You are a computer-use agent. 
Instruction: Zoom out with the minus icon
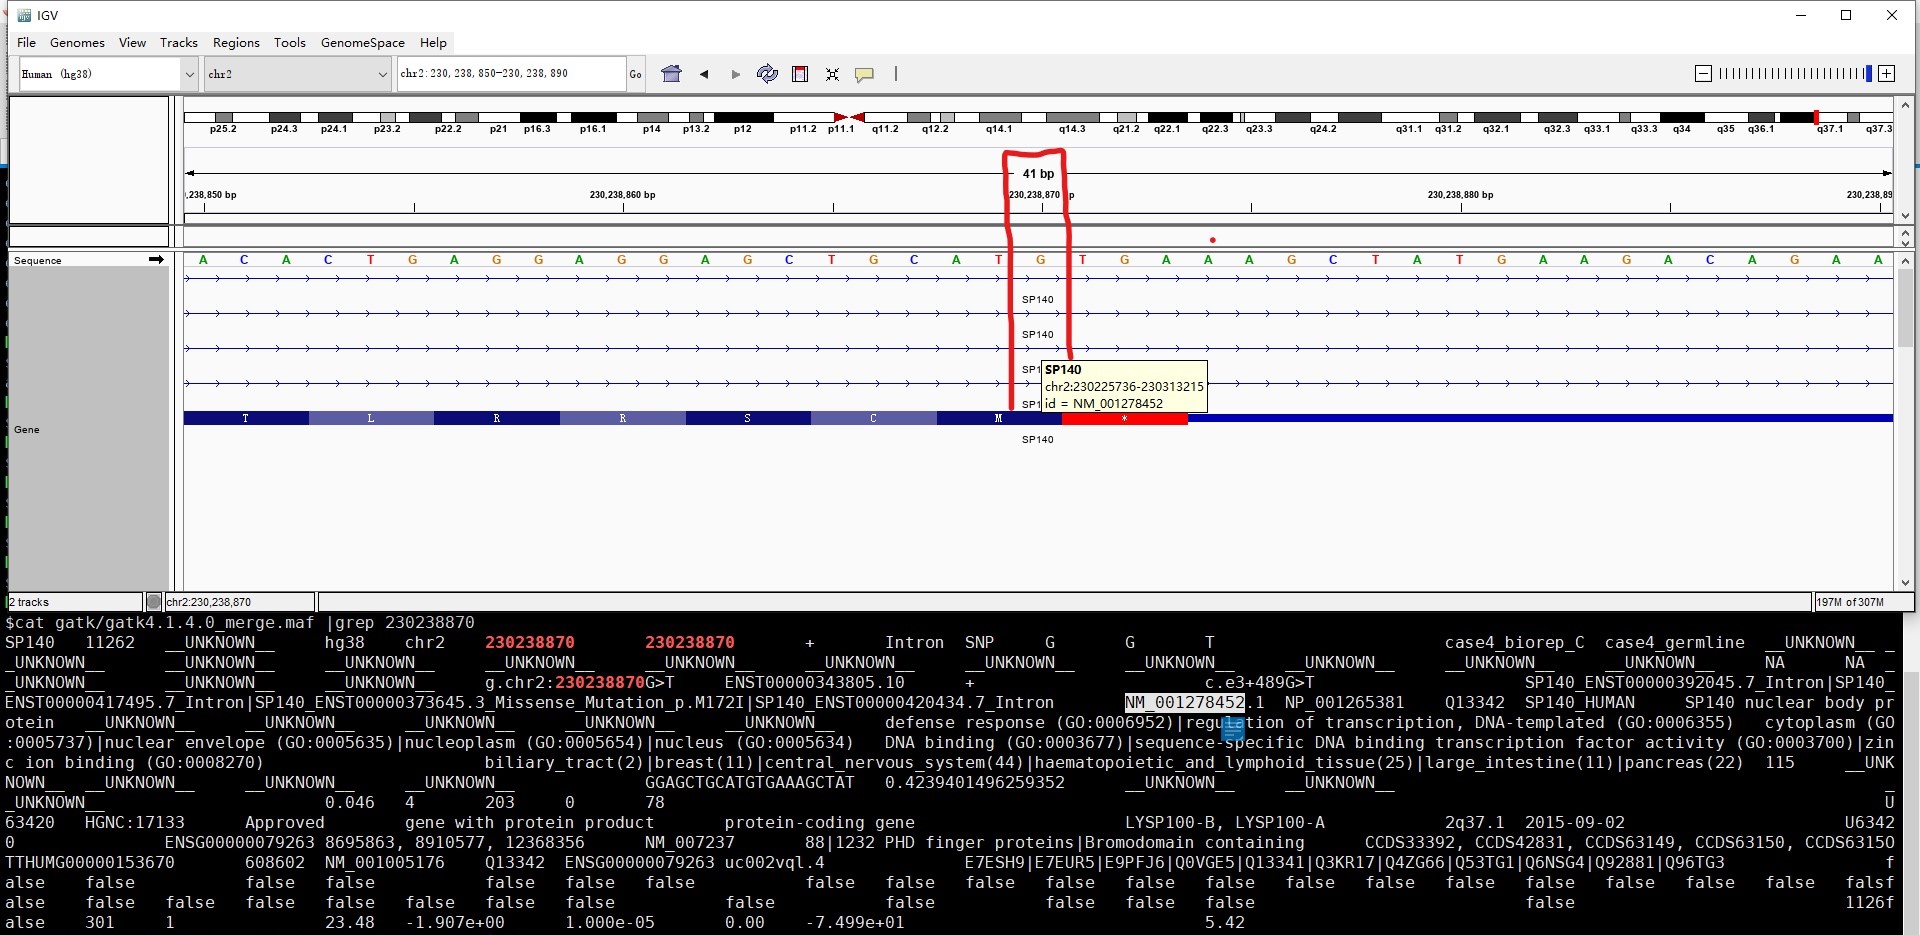tap(1704, 73)
